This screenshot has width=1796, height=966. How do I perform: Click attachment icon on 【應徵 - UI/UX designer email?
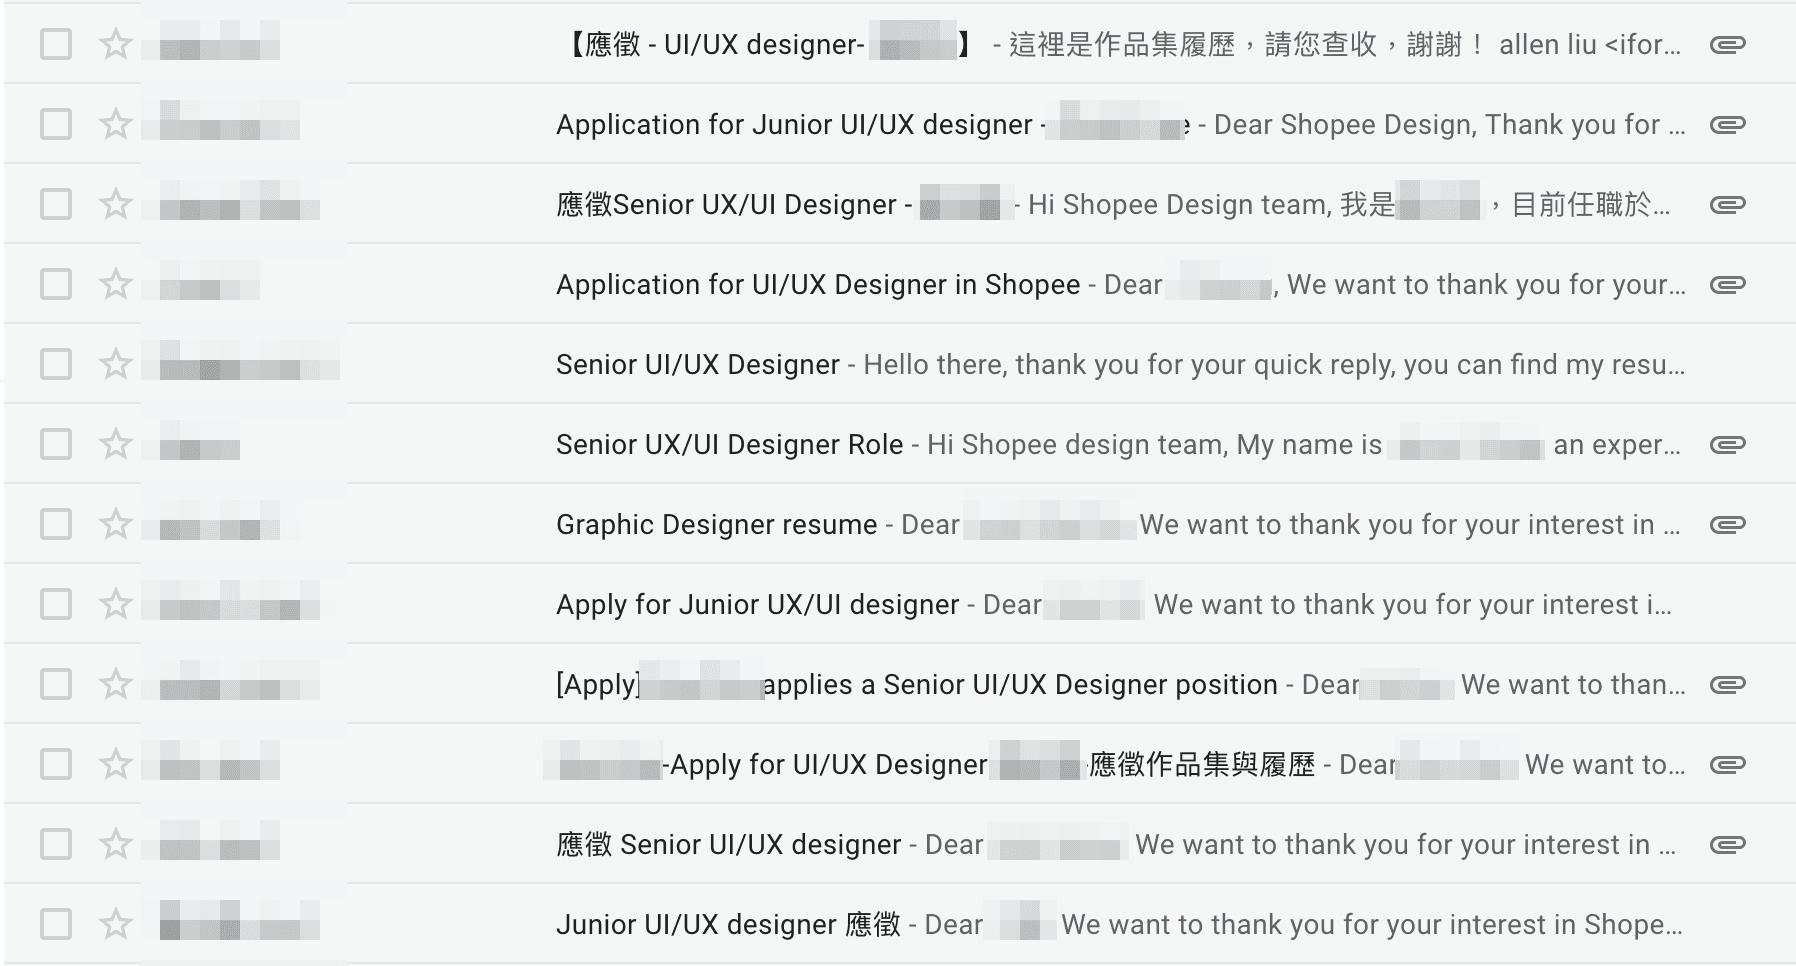coord(1727,44)
